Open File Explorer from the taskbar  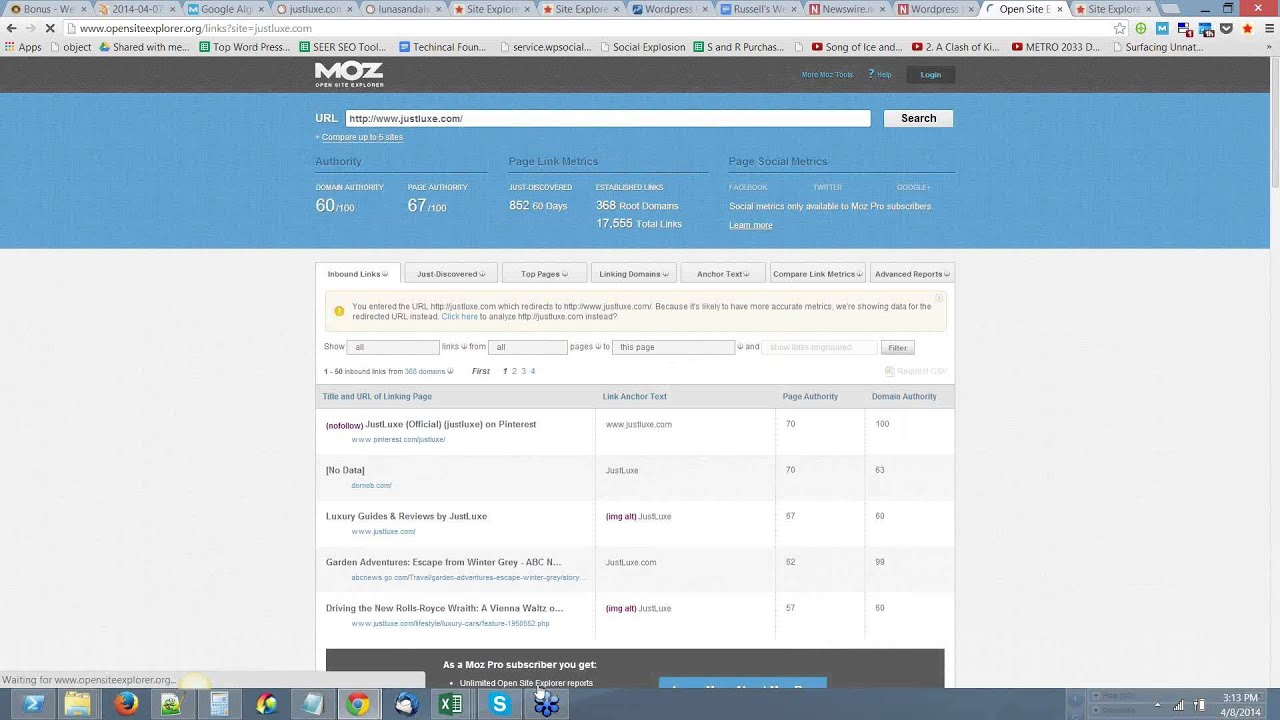pos(77,704)
